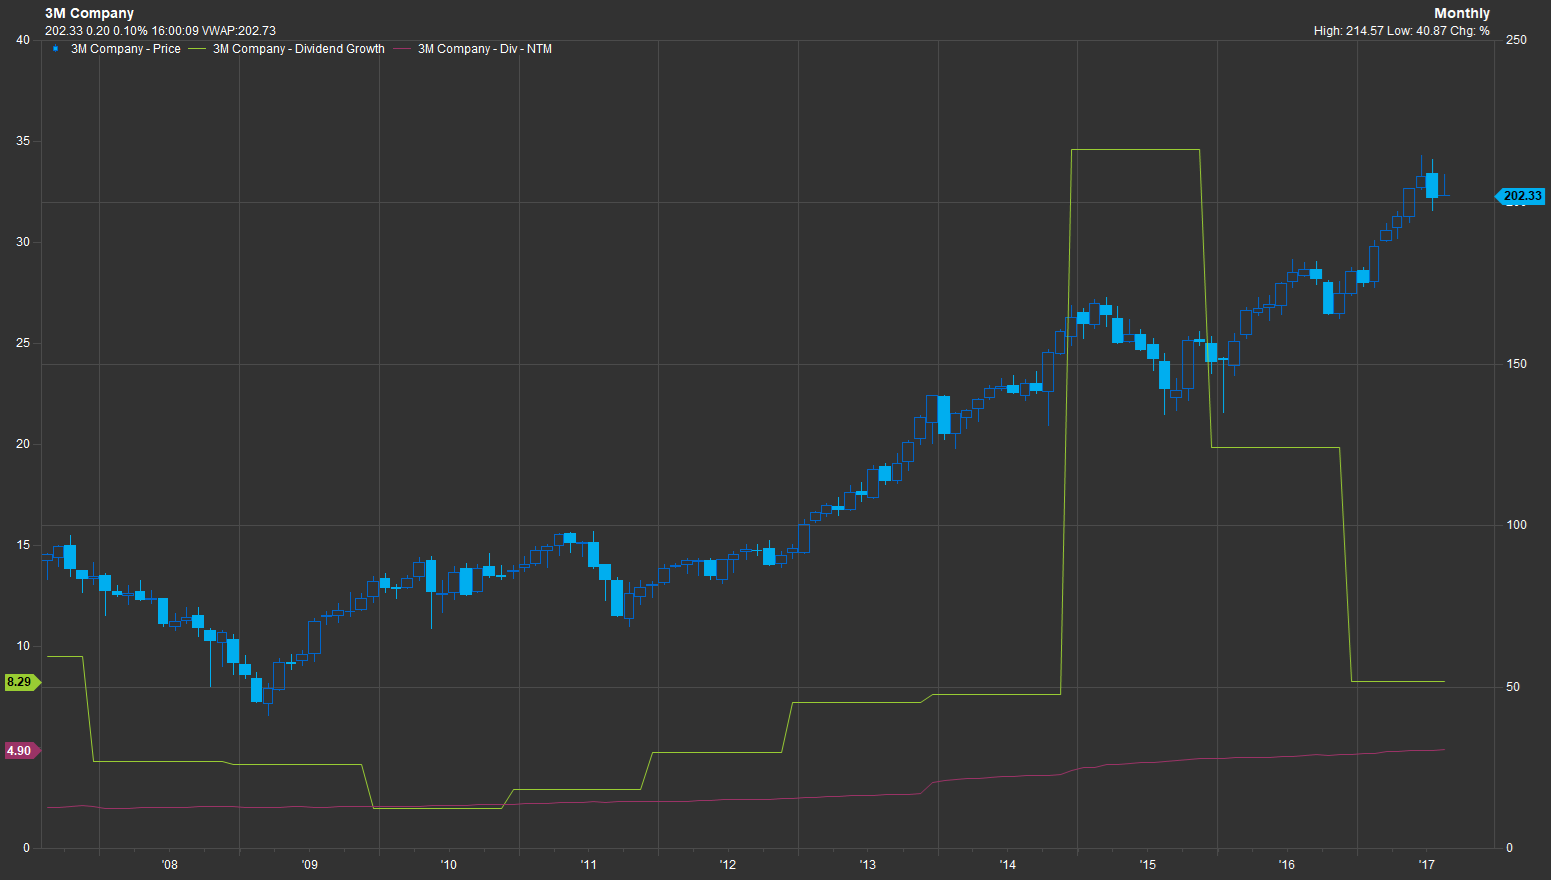Click the blue dot marker for the Price legend
The height and width of the screenshot is (880, 1551).
click(55, 49)
